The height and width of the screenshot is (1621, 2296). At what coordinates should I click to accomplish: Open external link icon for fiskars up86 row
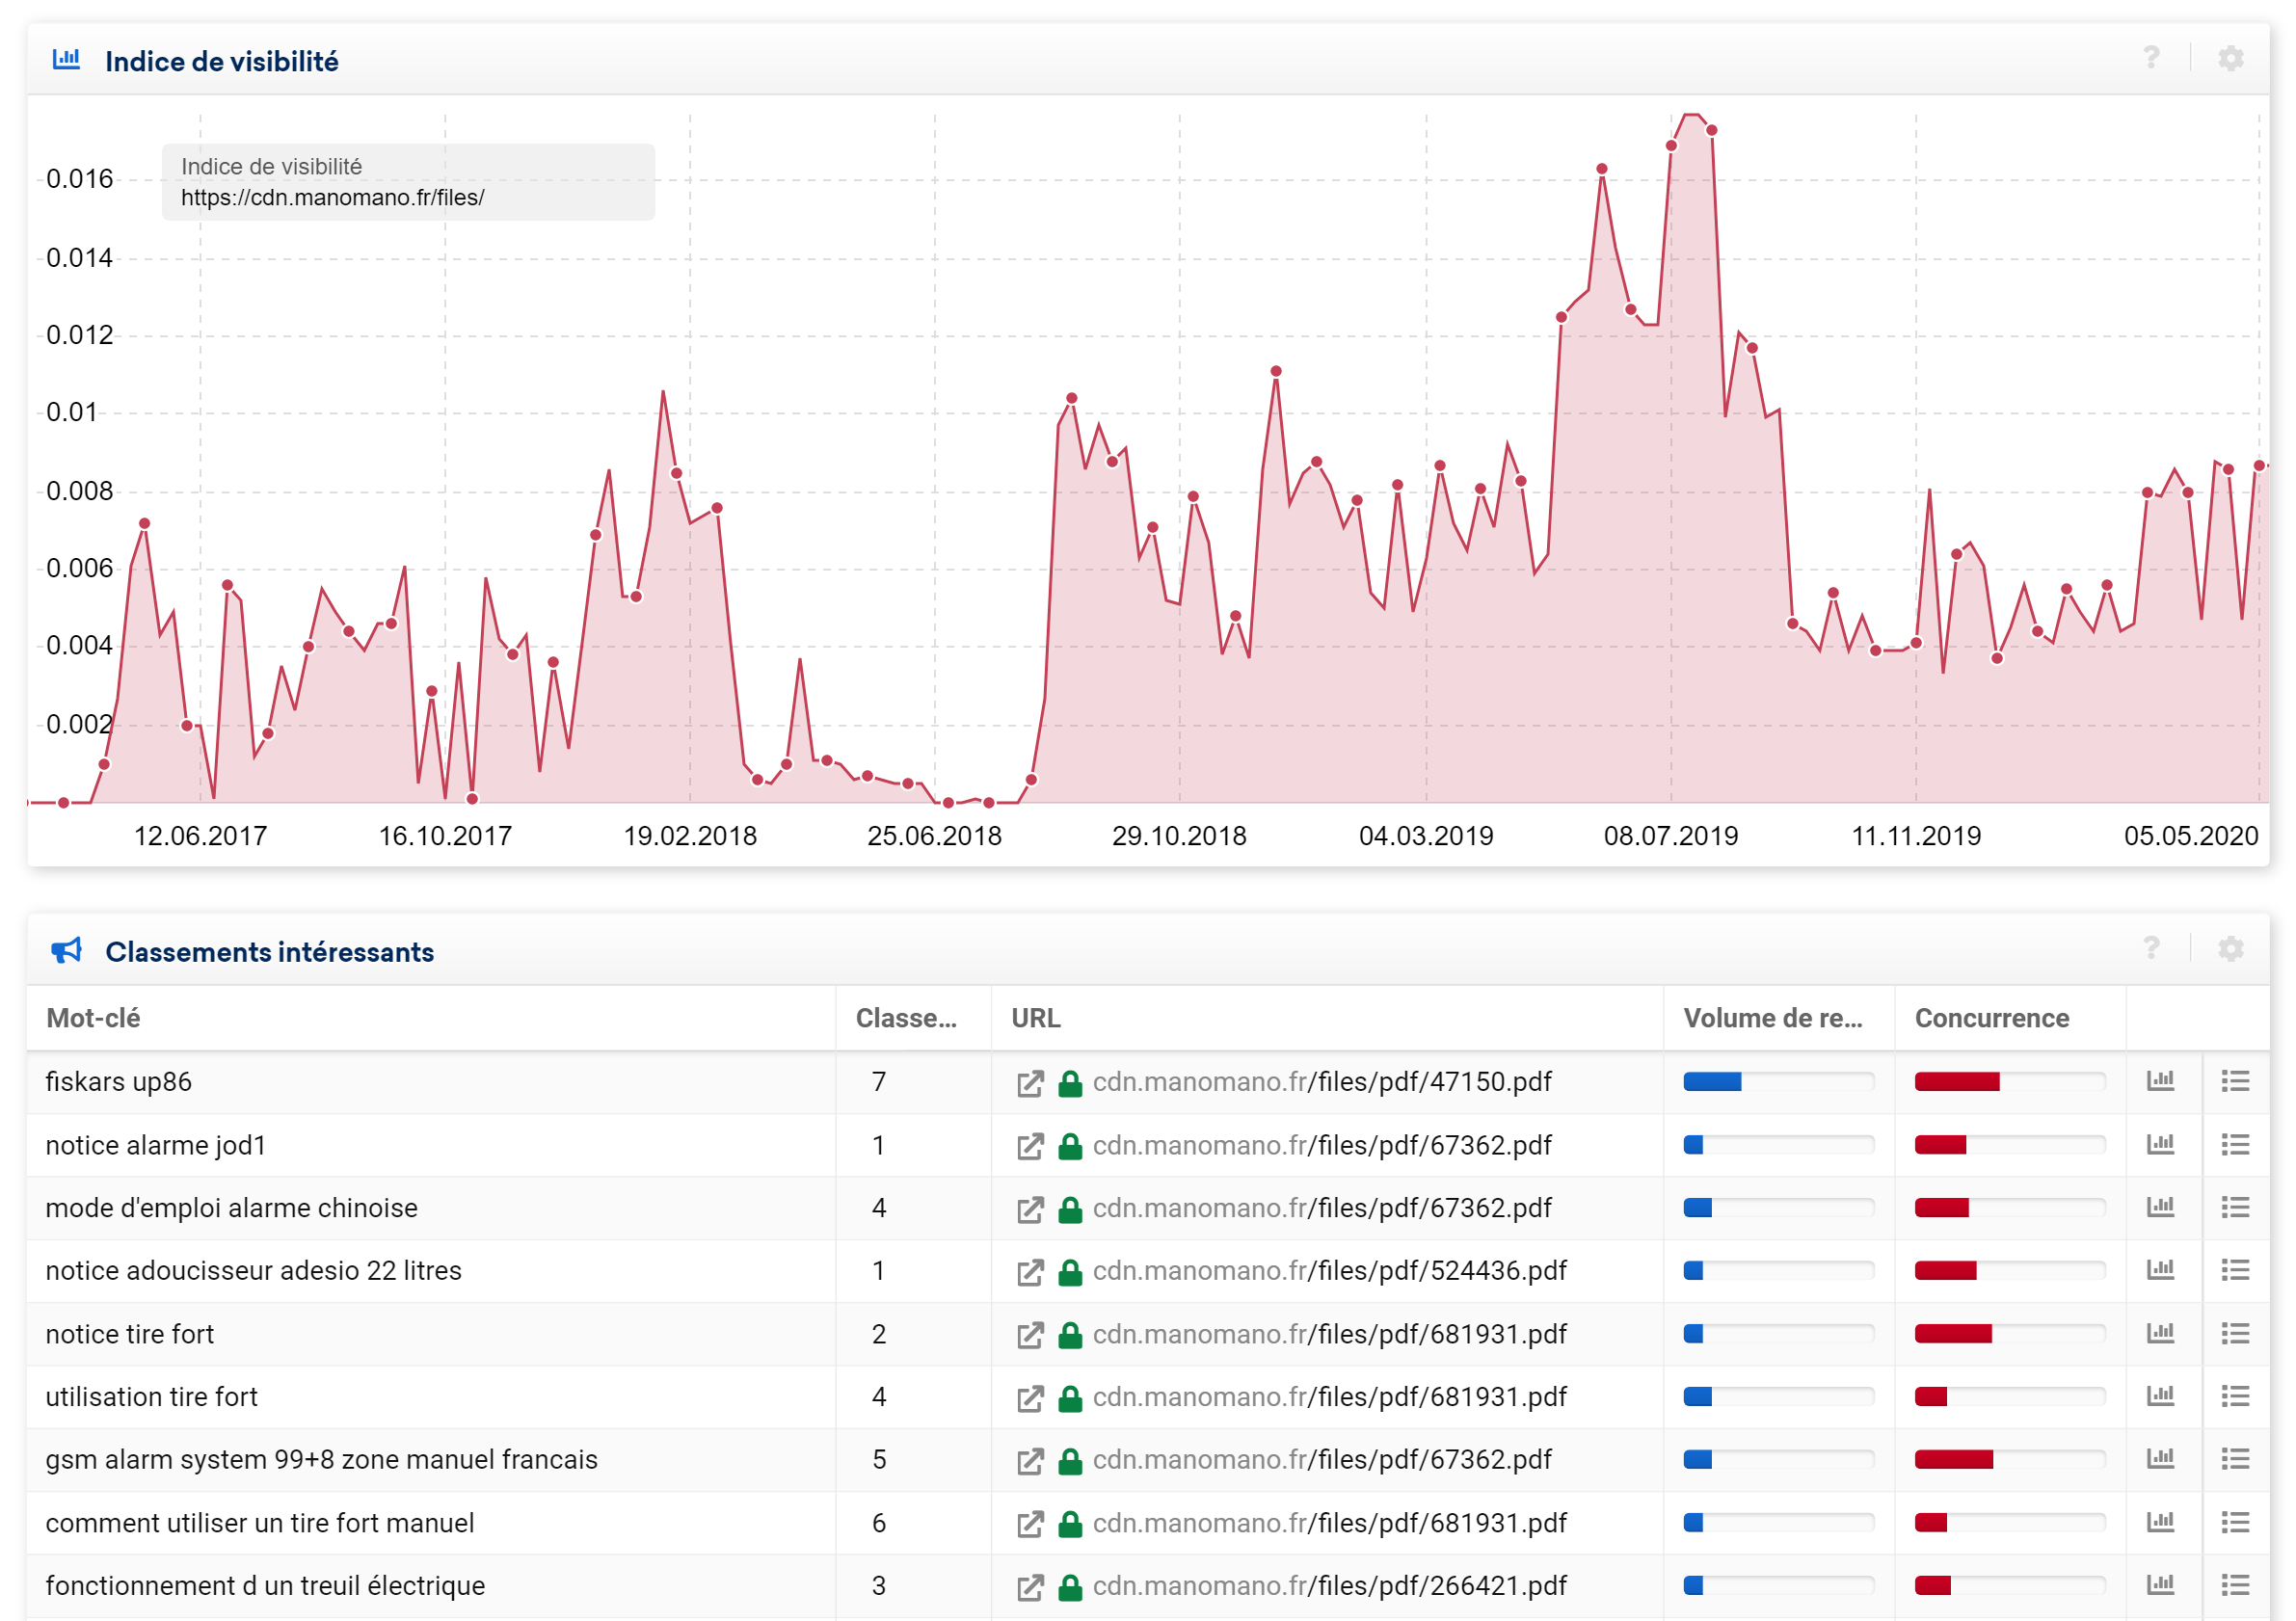click(x=1030, y=1083)
